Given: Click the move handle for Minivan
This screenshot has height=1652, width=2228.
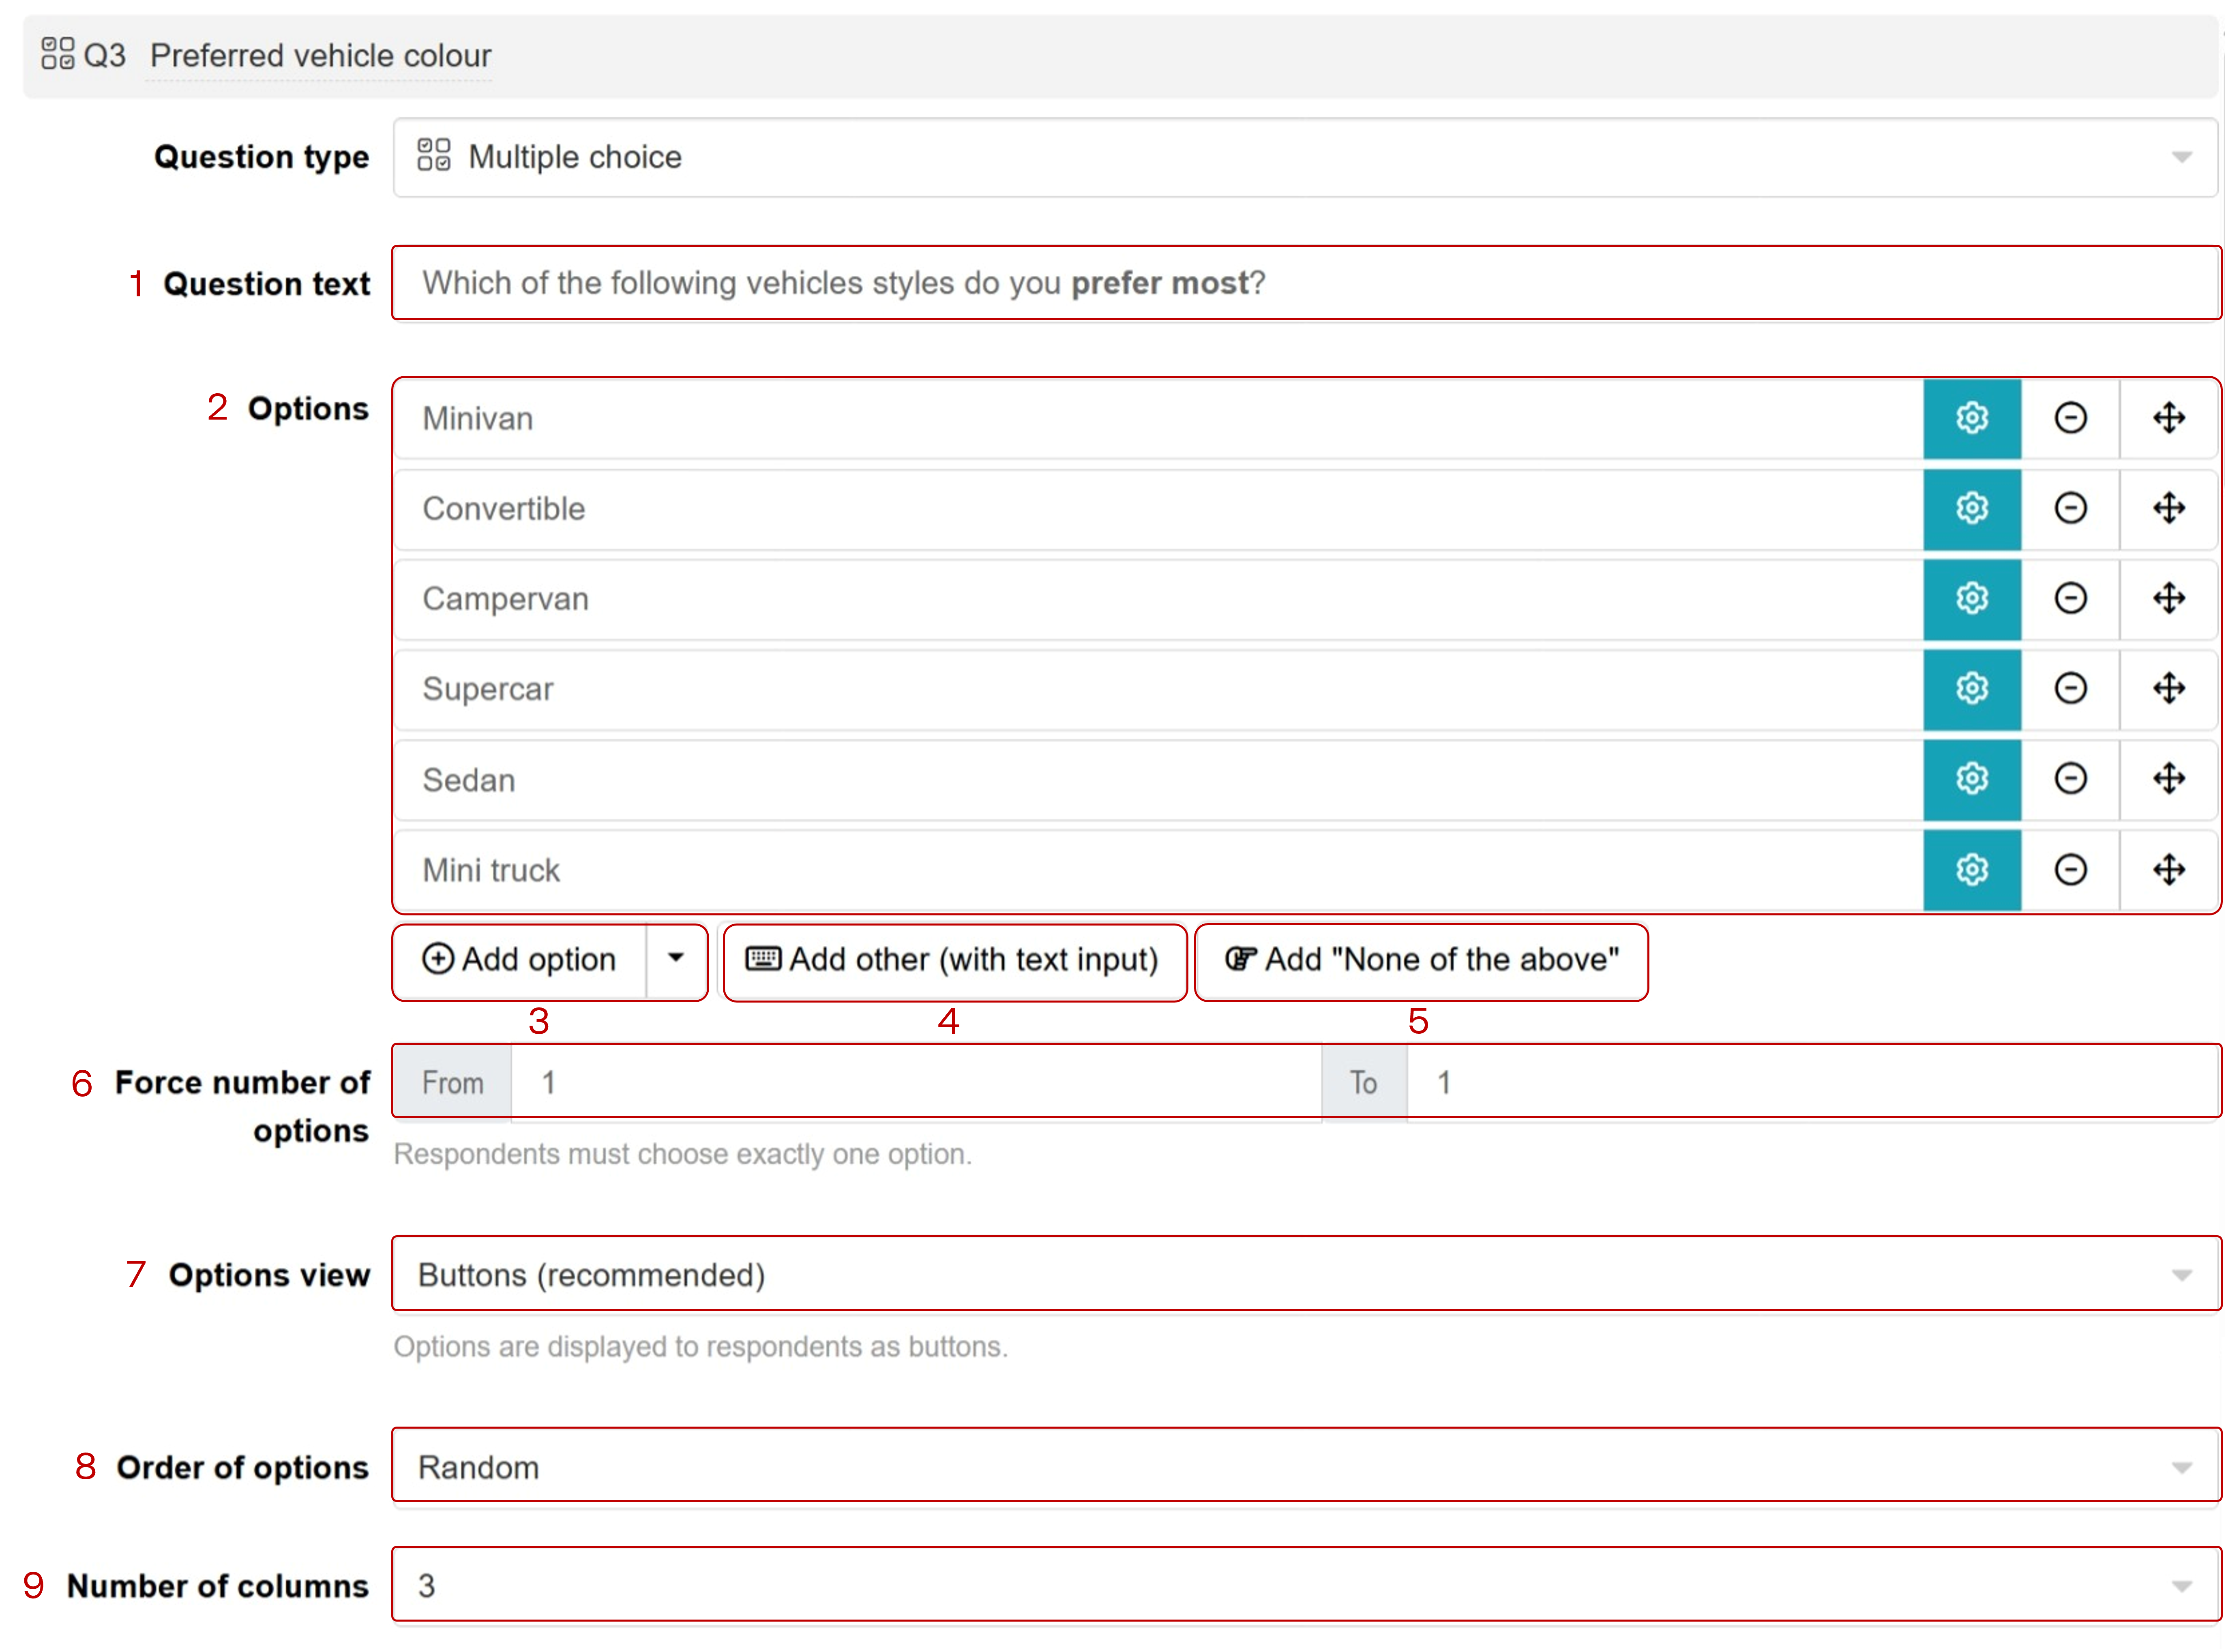Looking at the screenshot, I should pos(2168,418).
